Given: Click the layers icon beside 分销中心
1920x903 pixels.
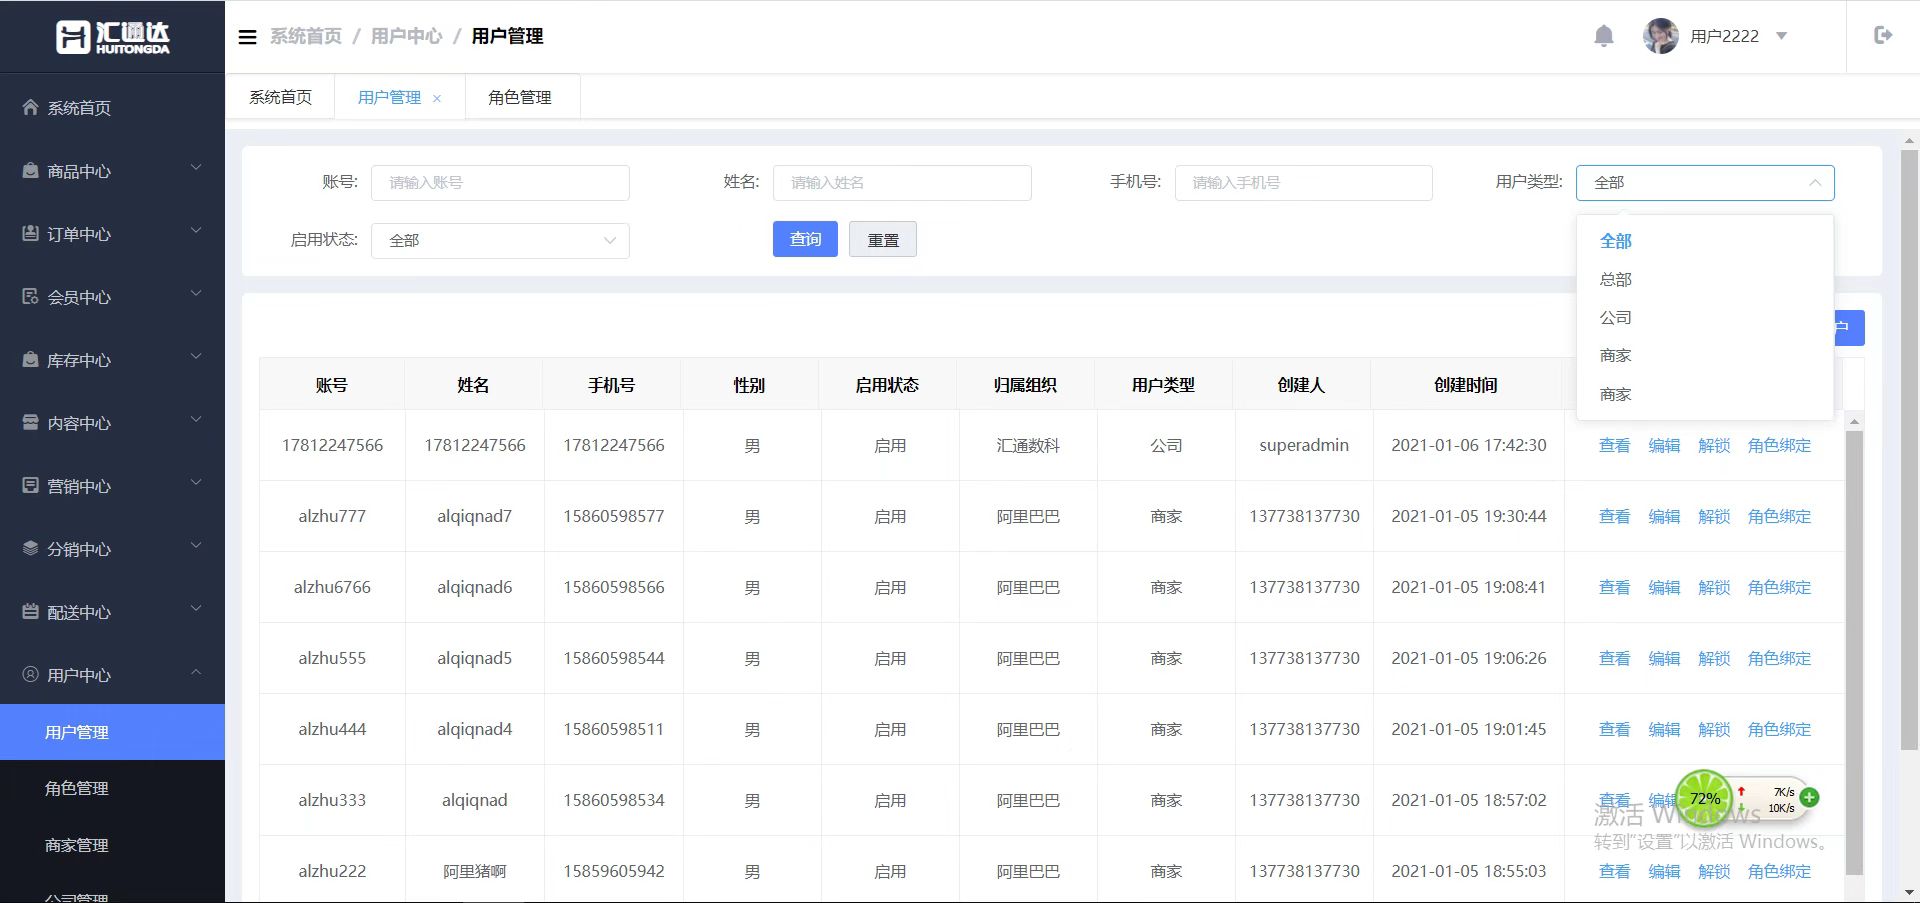Looking at the screenshot, I should click(x=31, y=548).
